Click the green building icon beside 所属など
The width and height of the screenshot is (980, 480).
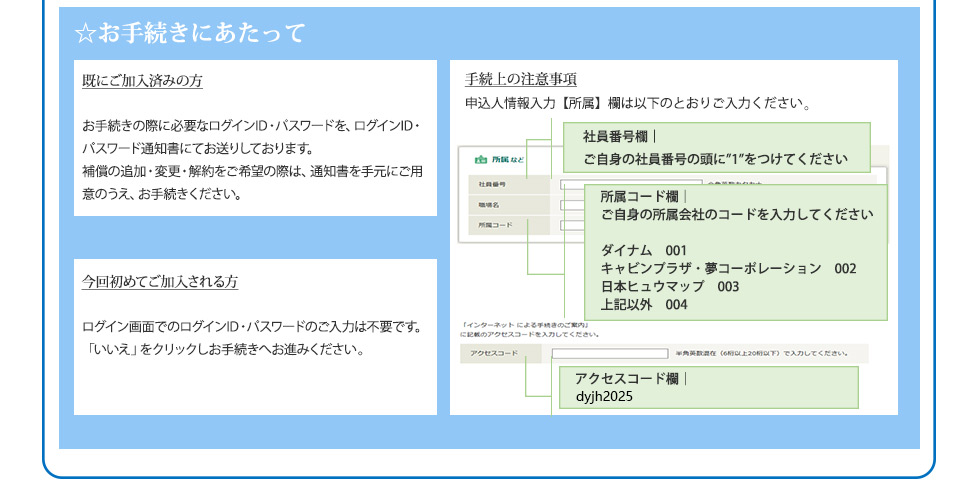480,160
